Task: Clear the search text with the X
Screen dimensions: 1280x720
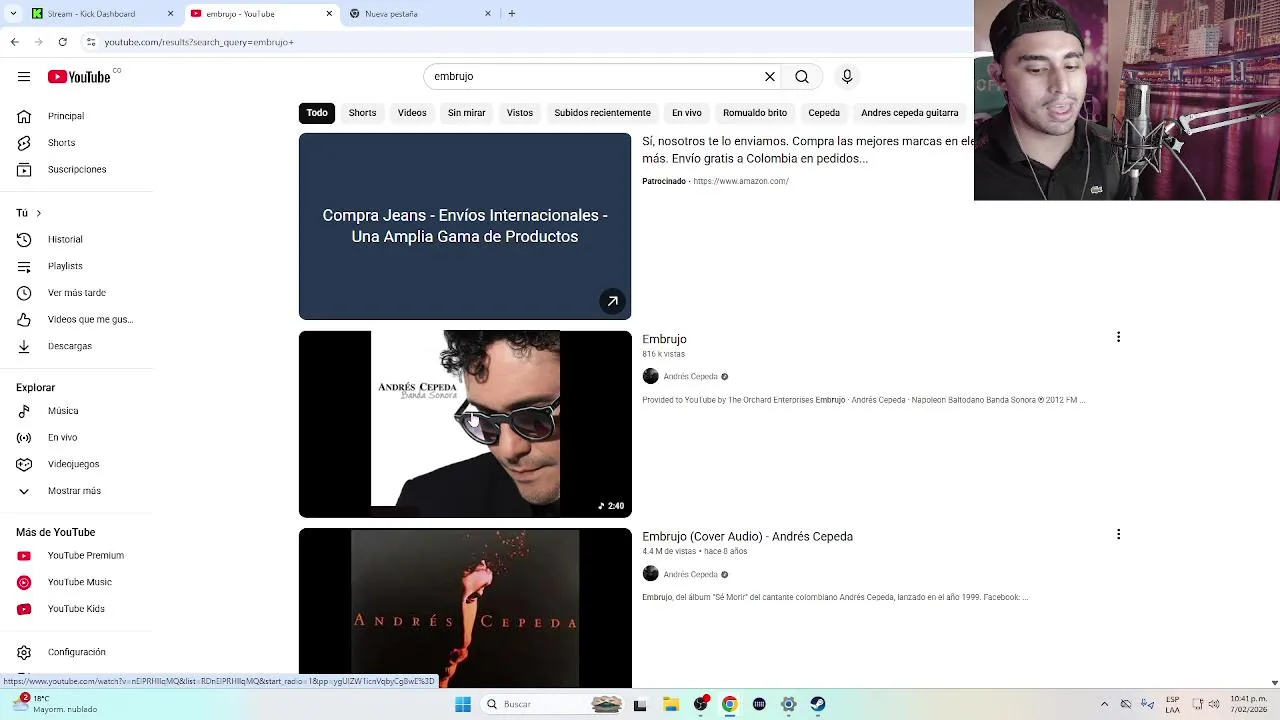Action: tap(770, 76)
